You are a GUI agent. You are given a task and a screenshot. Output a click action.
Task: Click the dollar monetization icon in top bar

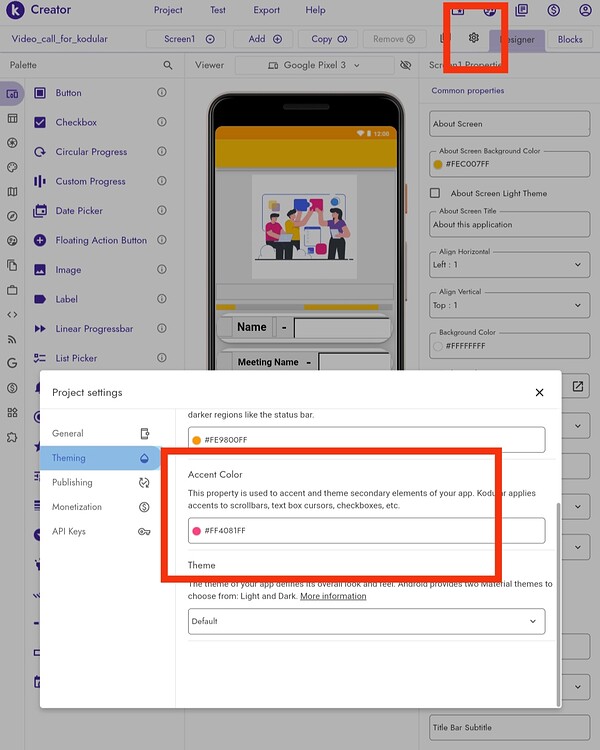[x=553, y=10]
